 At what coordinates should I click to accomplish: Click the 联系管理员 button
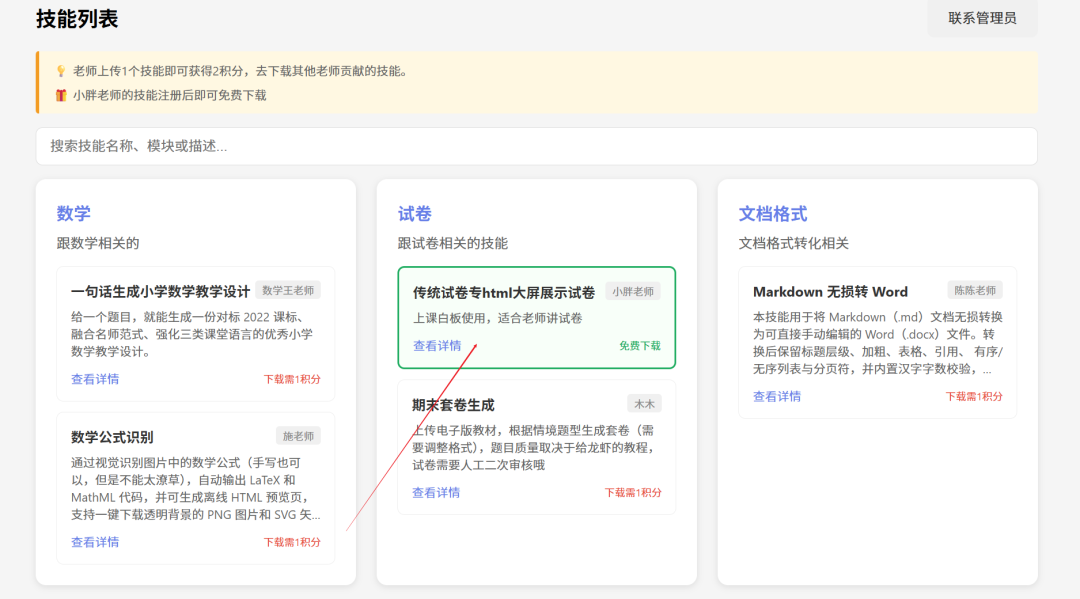click(982, 18)
